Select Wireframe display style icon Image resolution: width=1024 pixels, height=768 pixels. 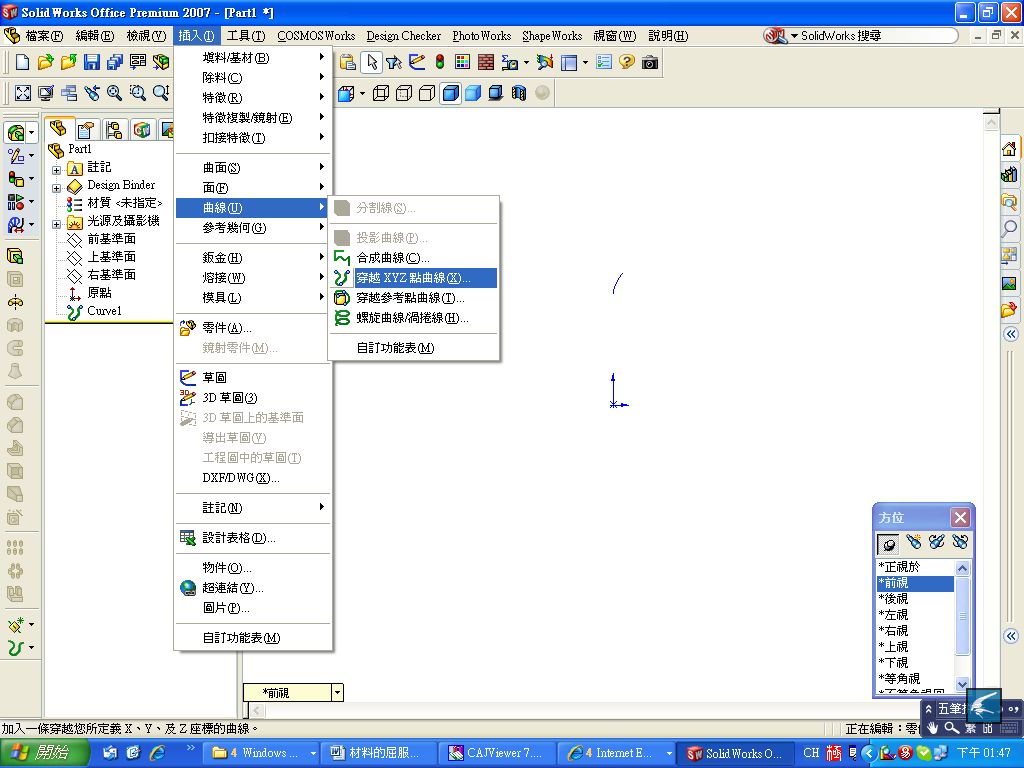[381, 93]
